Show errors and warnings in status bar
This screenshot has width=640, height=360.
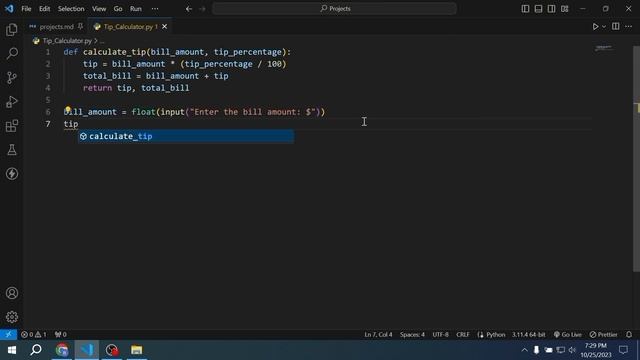[x=34, y=334]
